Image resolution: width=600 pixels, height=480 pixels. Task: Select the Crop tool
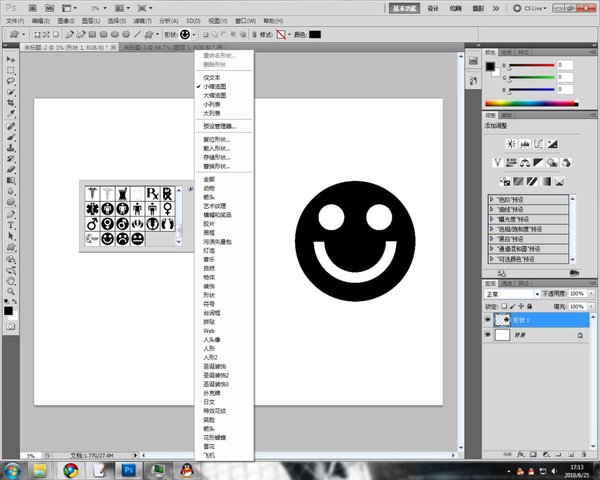(x=11, y=104)
